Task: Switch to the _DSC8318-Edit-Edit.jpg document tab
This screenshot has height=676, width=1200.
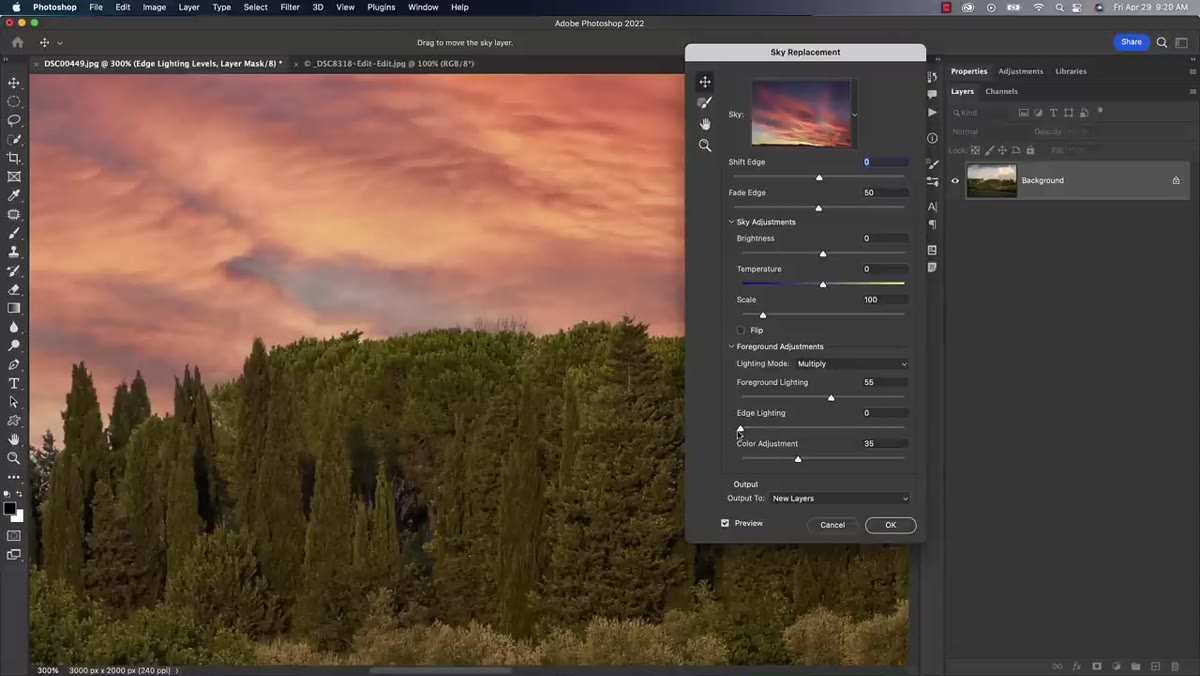Action: tap(388, 63)
